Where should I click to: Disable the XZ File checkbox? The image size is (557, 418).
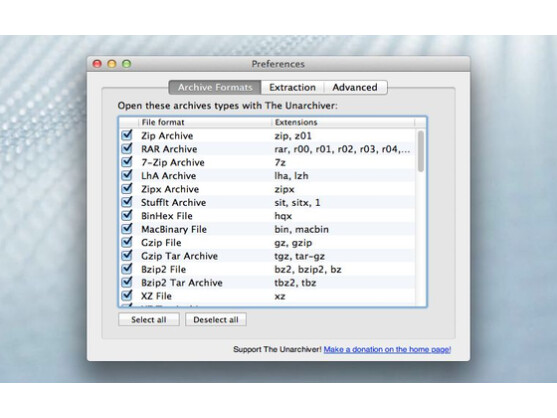(127, 295)
